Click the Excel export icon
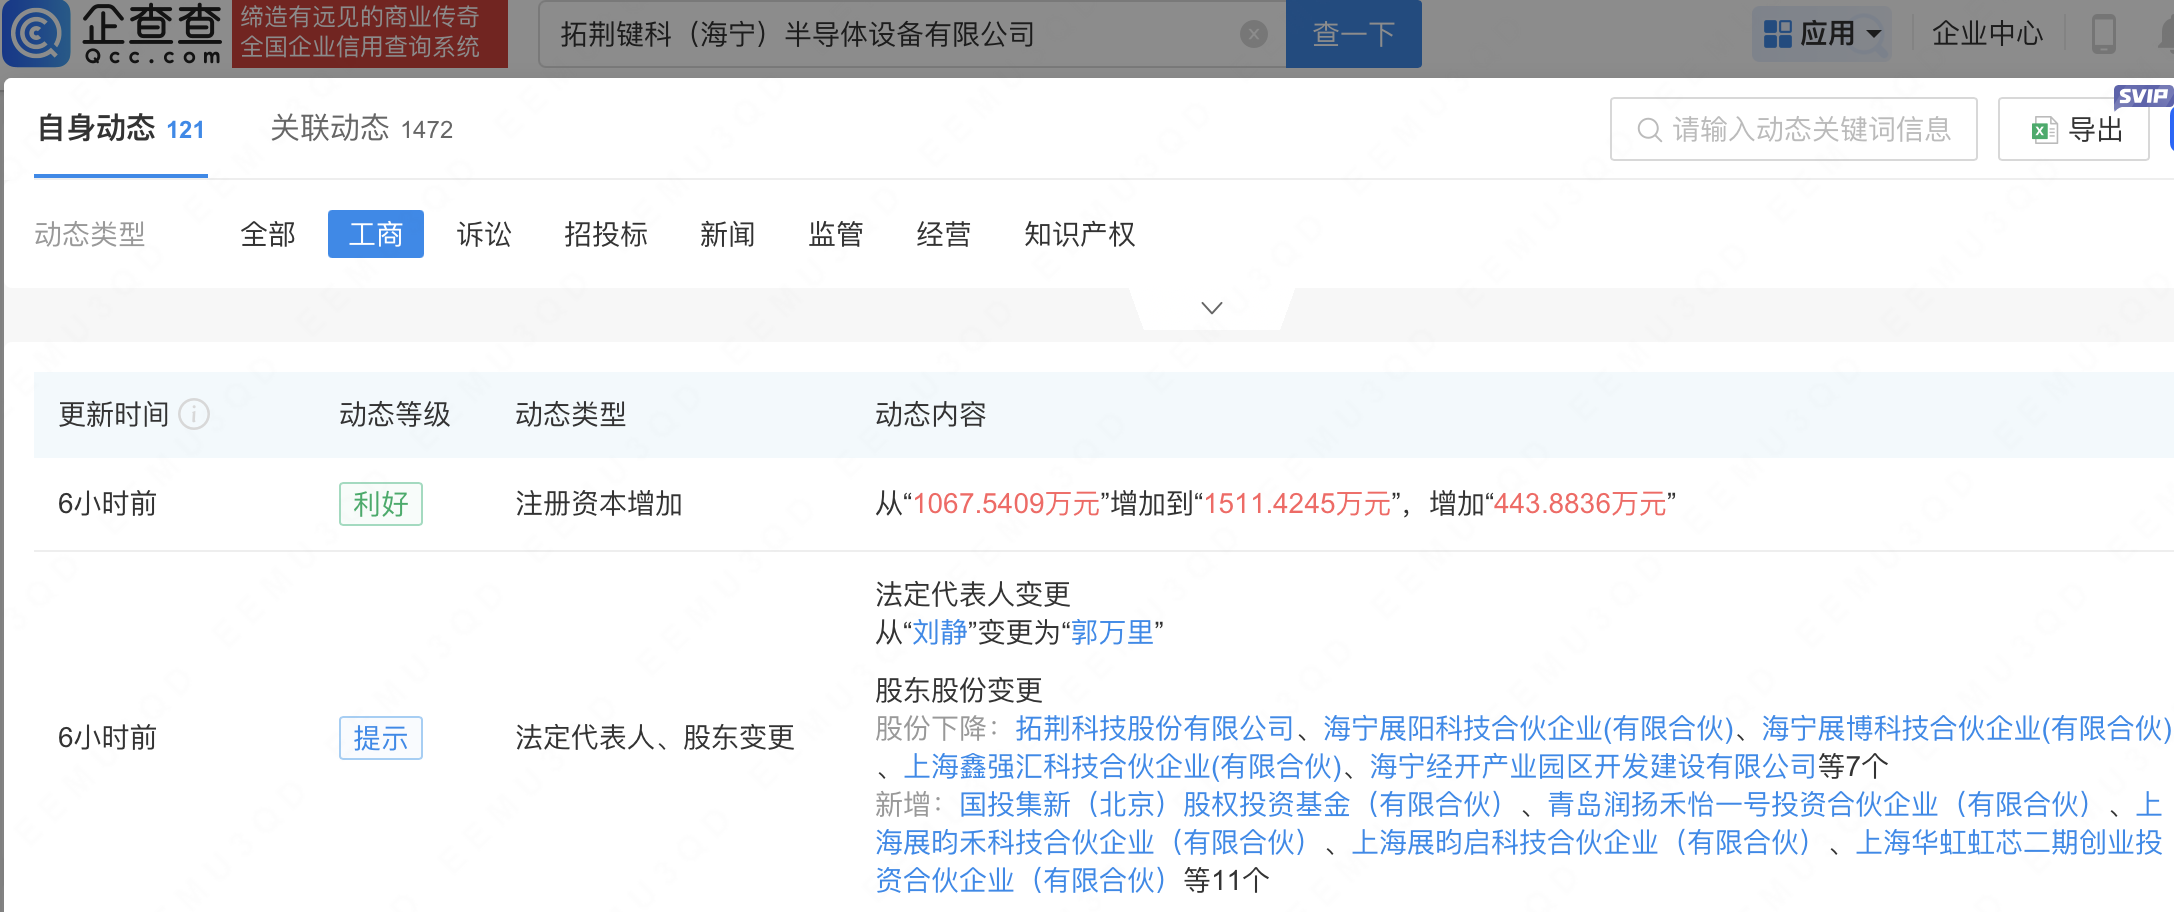The image size is (2174, 912). (2043, 130)
